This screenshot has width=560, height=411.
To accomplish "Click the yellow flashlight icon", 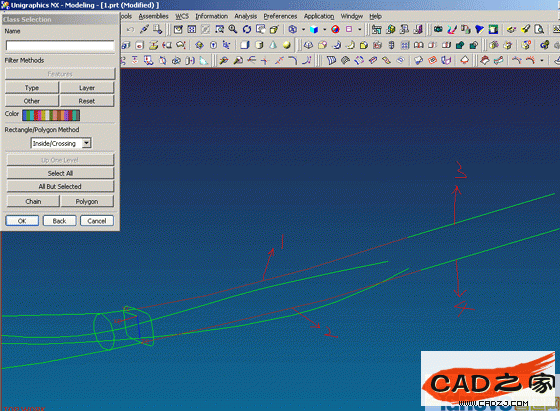I will click(x=525, y=29).
